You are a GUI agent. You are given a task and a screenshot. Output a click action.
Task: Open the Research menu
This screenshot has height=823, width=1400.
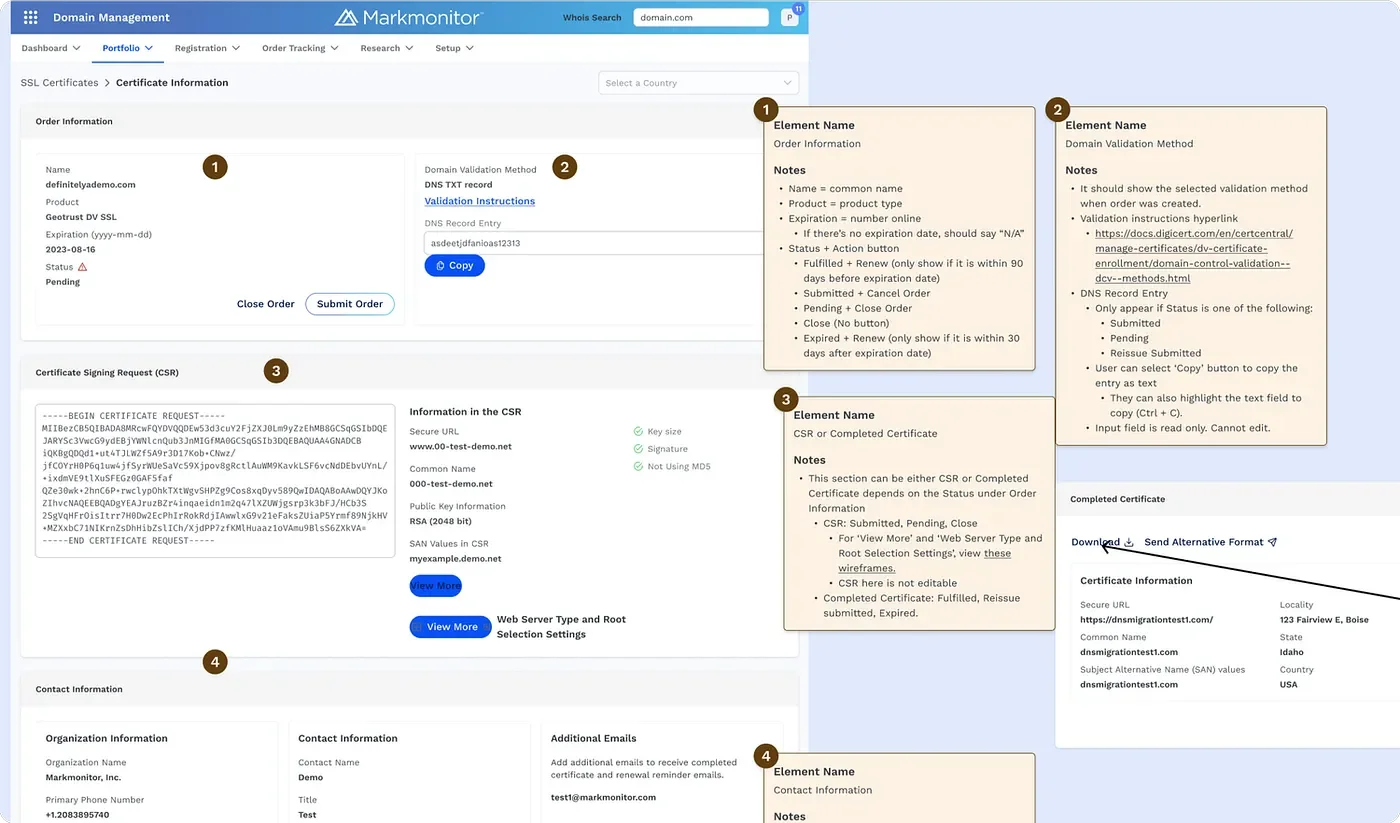pos(387,48)
